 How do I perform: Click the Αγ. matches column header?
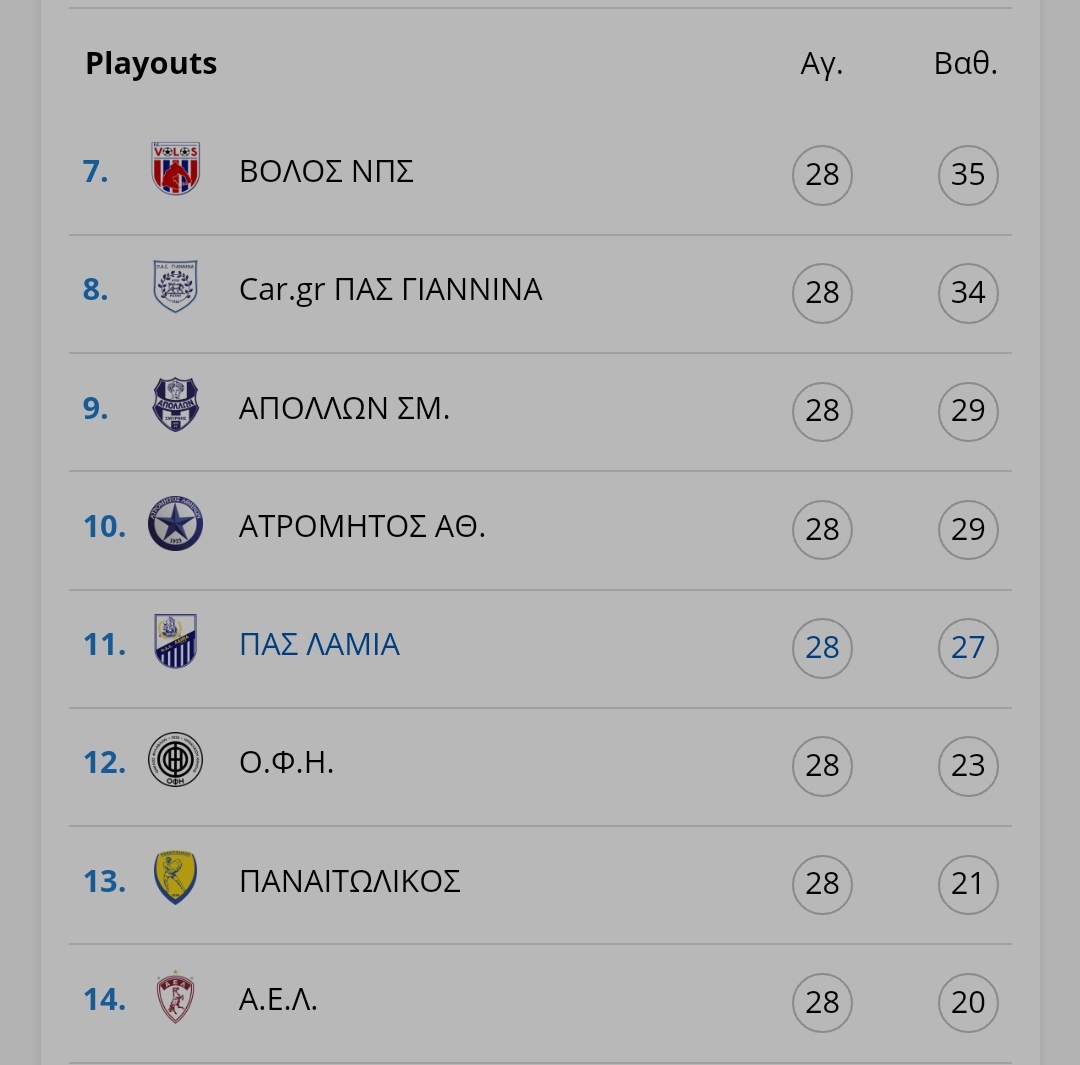[x=822, y=65]
